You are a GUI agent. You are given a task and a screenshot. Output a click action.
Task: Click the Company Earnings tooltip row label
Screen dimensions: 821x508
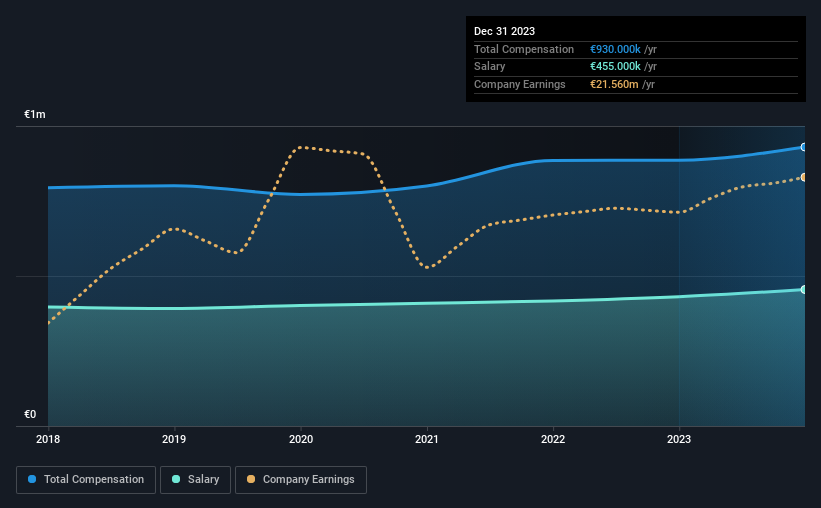coord(519,84)
